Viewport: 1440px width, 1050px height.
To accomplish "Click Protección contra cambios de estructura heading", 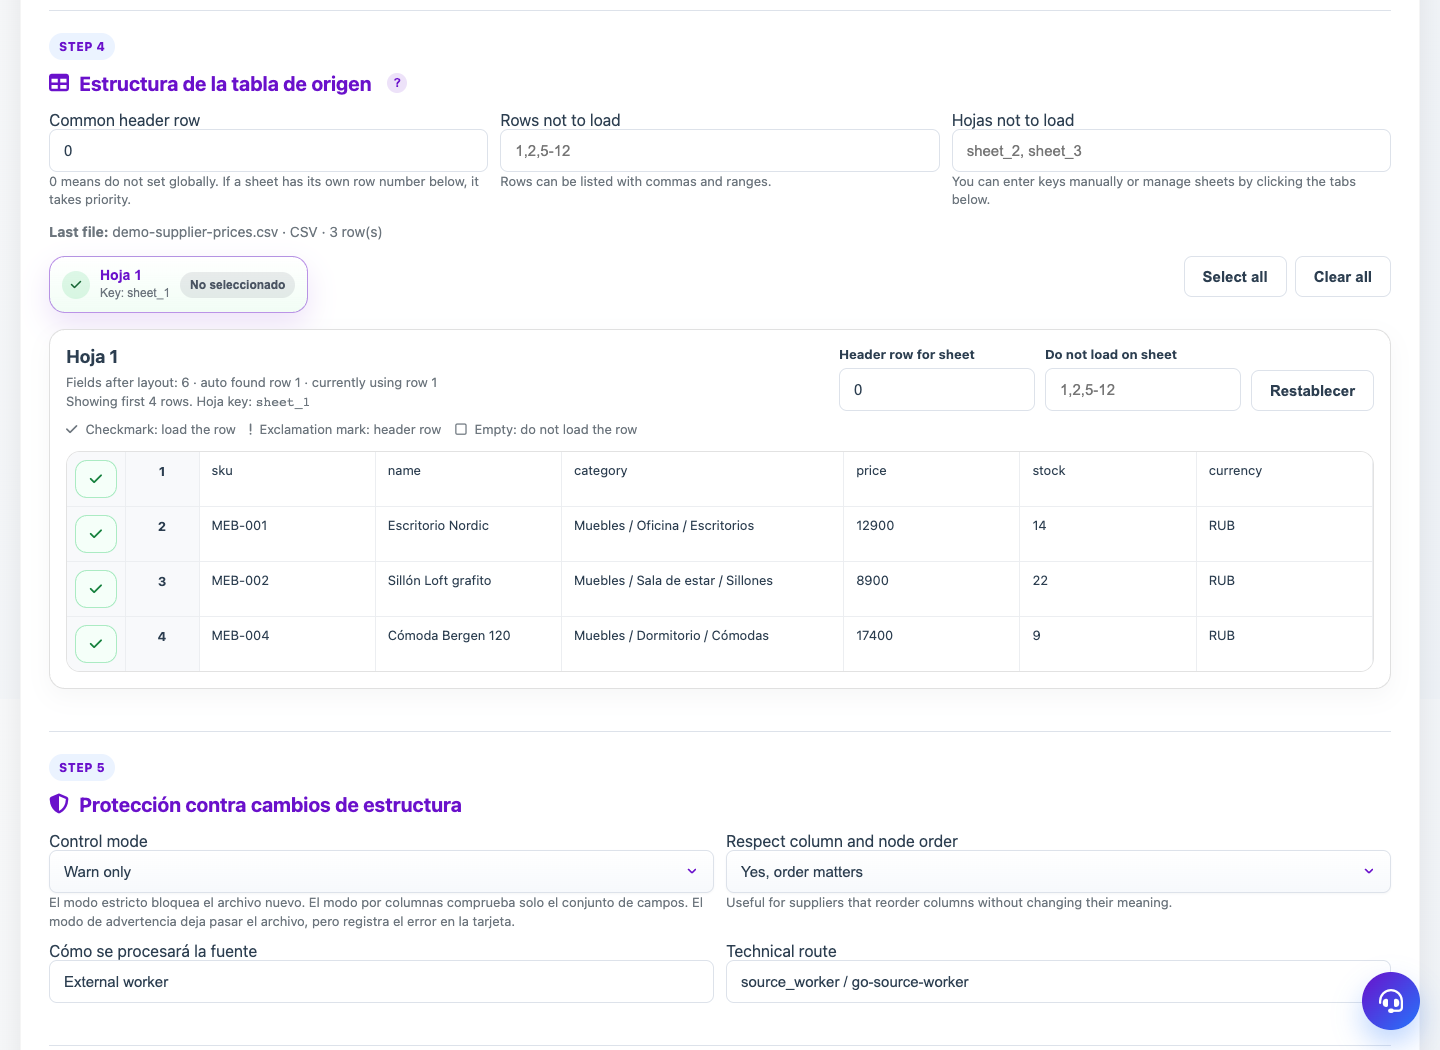I will [x=270, y=805].
